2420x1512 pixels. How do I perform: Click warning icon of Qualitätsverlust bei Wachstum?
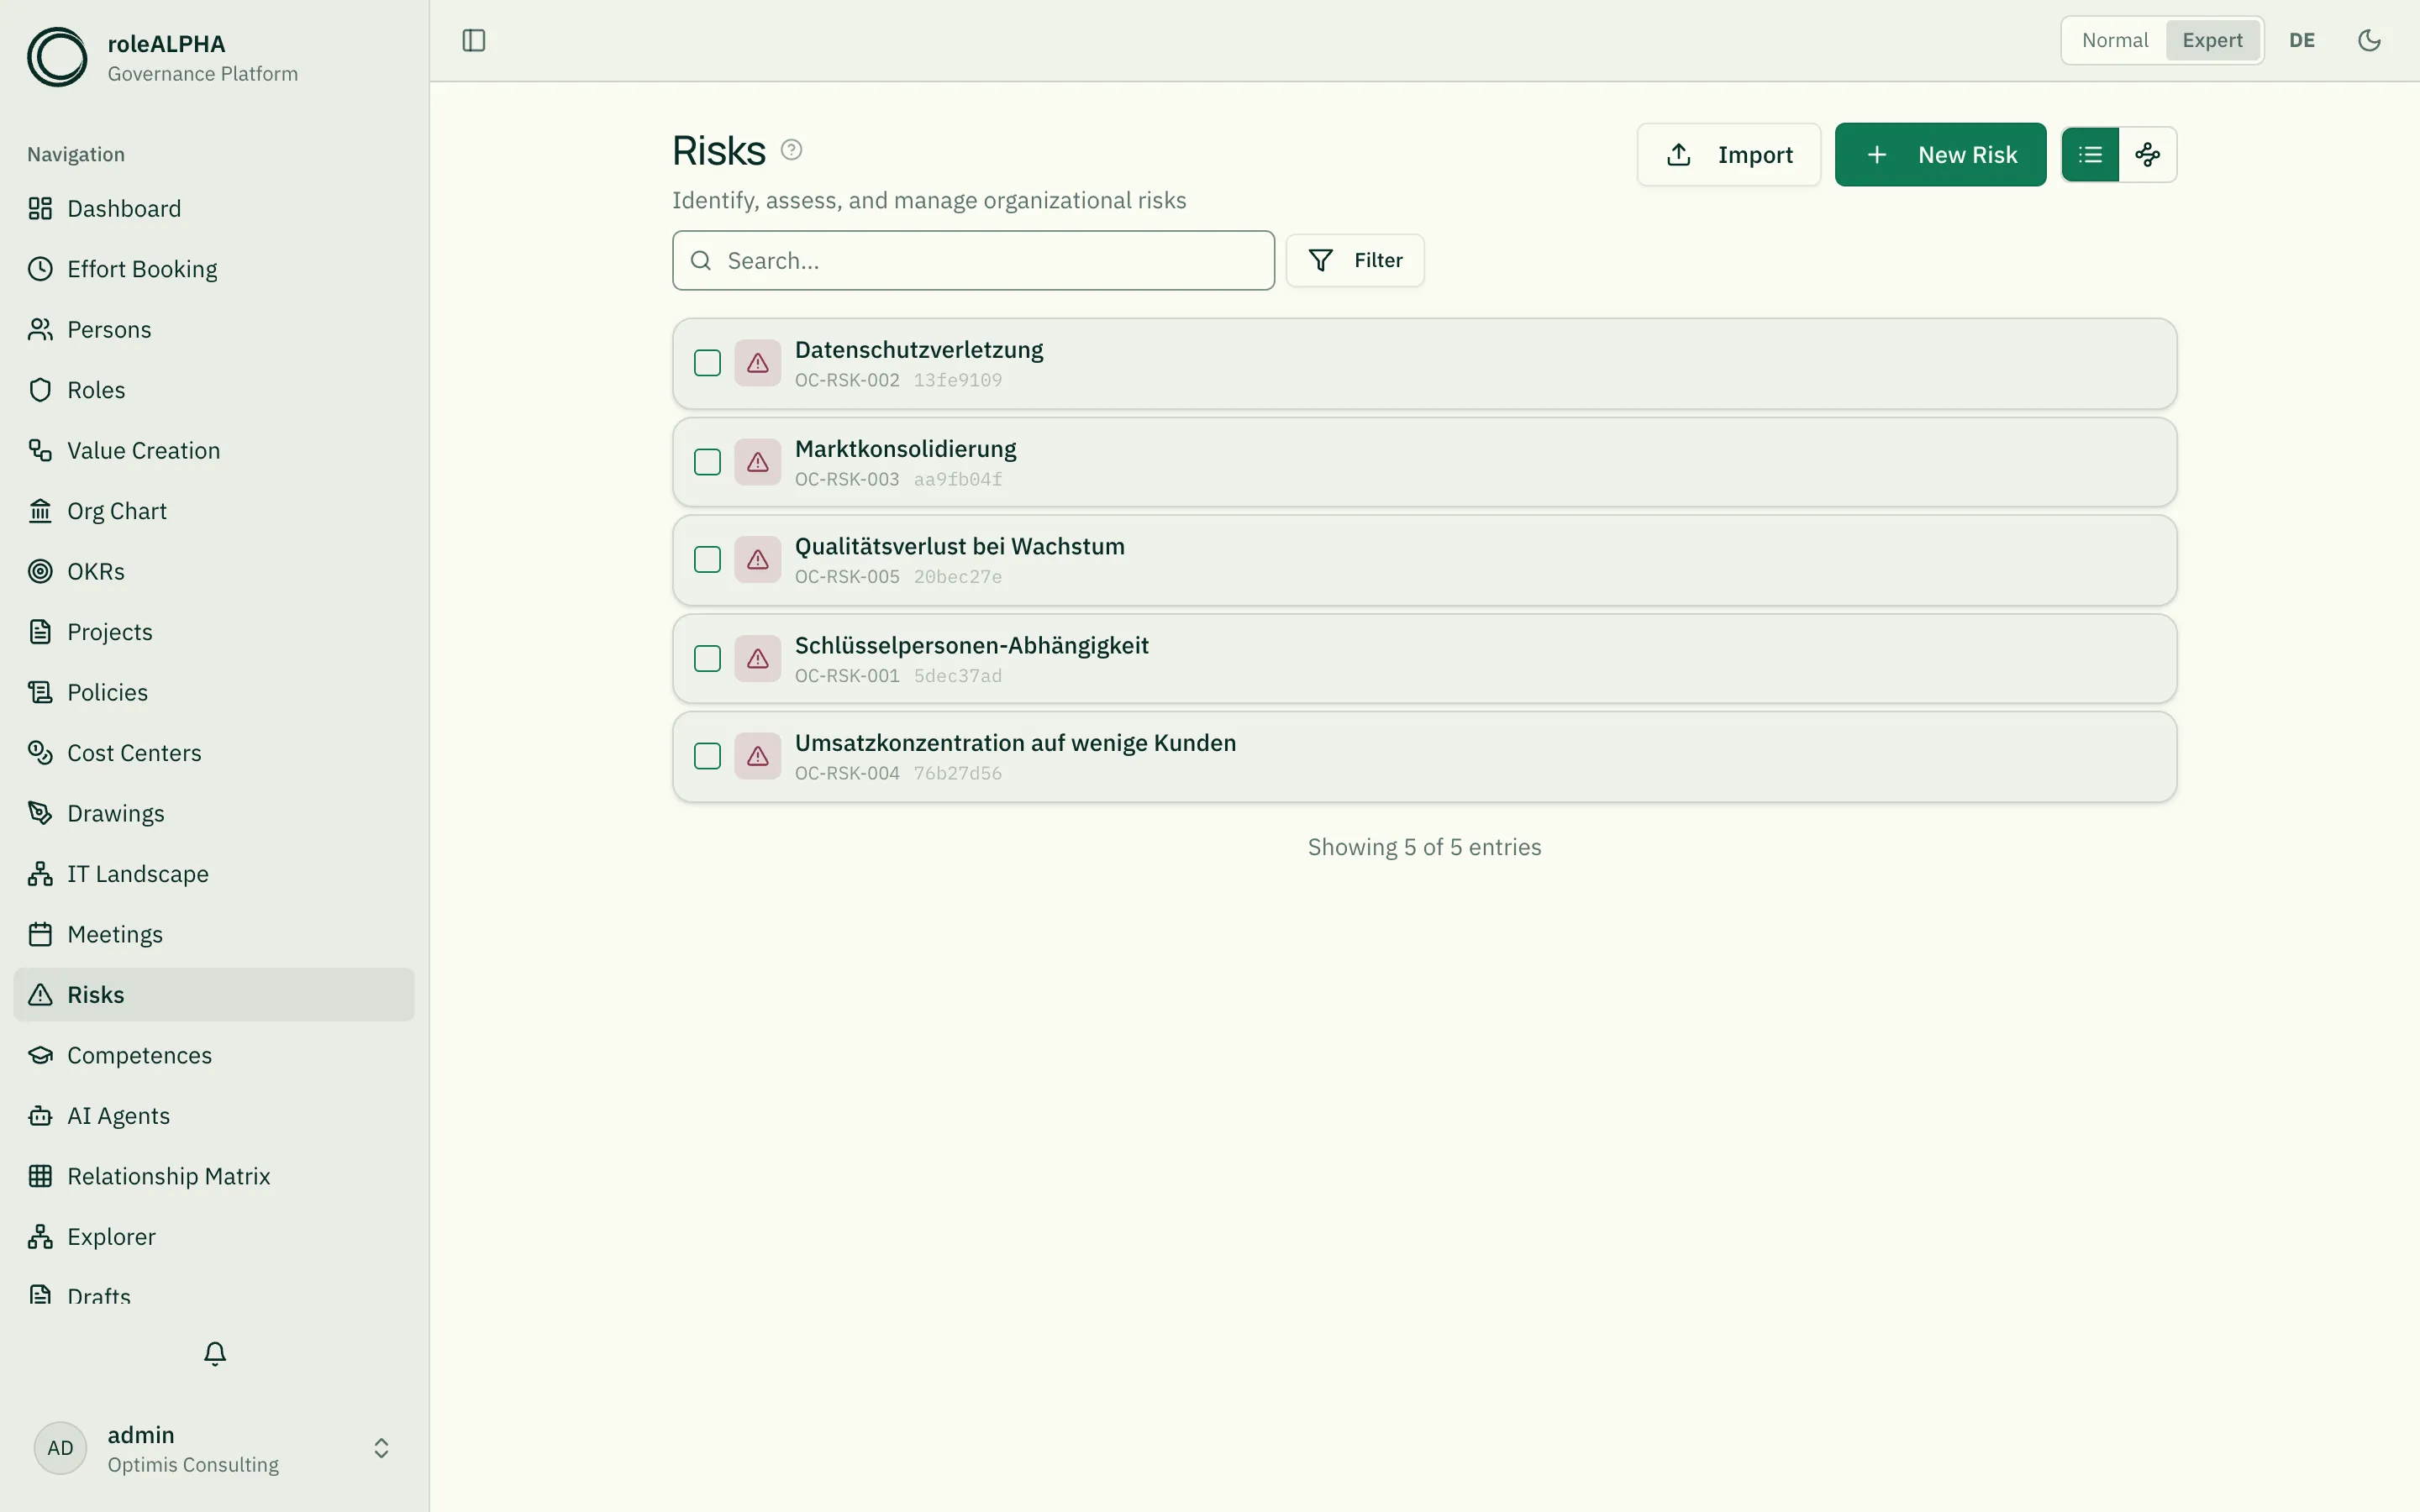(x=758, y=559)
